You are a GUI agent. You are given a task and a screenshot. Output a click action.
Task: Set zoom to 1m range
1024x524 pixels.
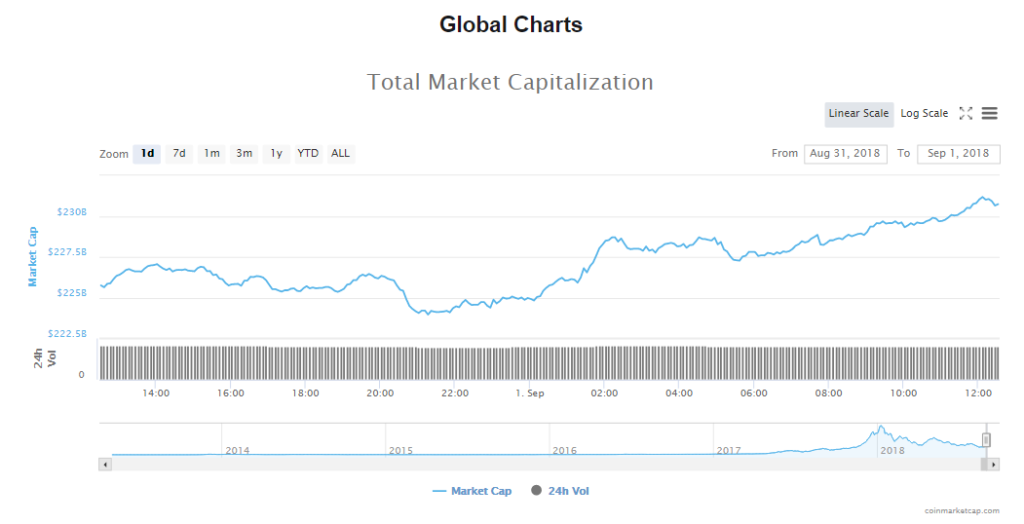[x=212, y=154]
